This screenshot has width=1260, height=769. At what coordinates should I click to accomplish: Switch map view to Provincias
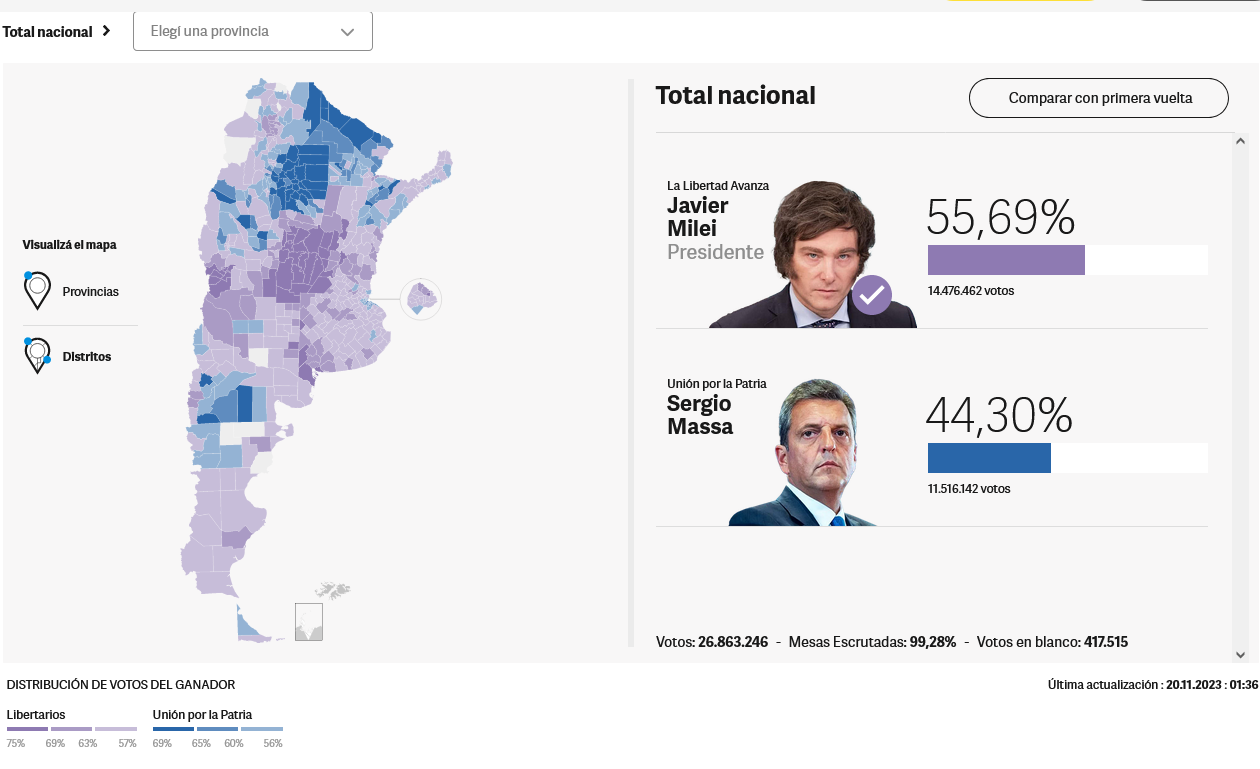[x=90, y=292]
